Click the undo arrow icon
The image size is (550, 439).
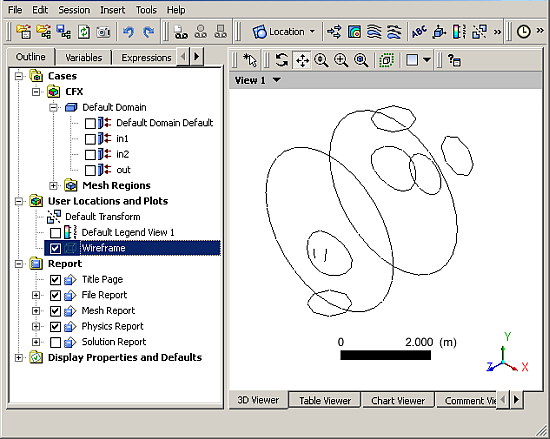(x=128, y=32)
